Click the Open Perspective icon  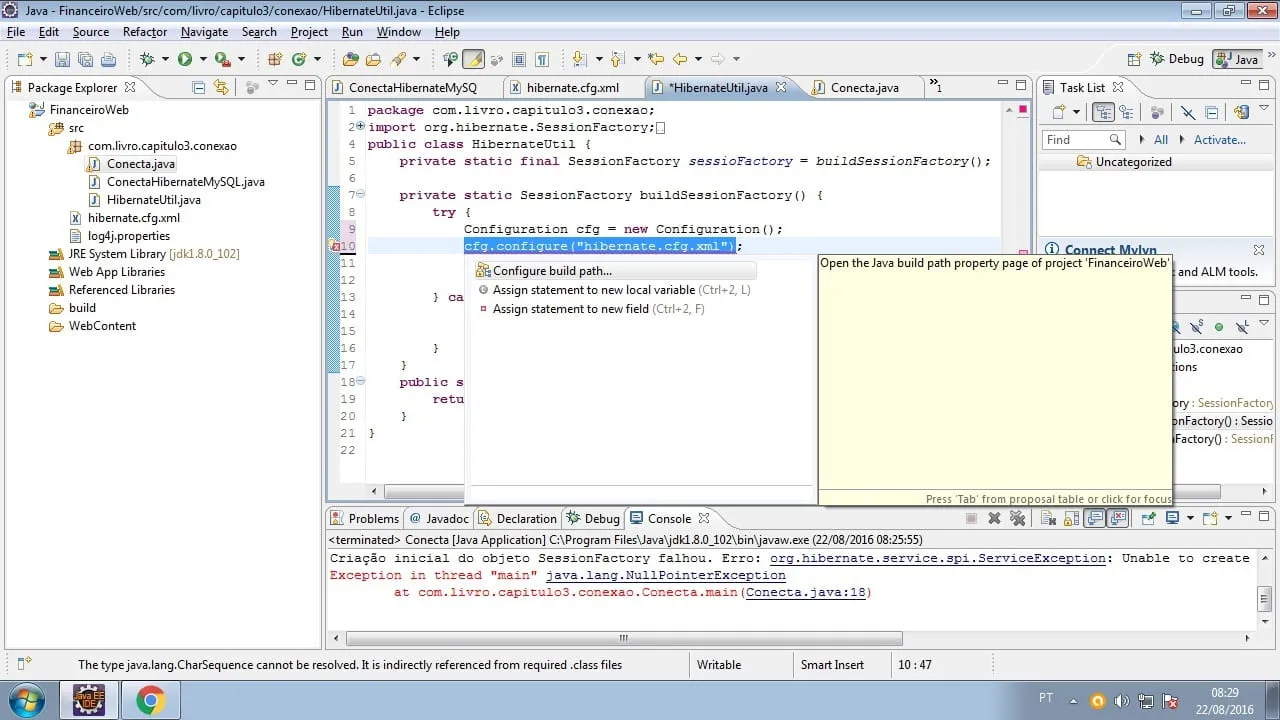click(x=1134, y=59)
